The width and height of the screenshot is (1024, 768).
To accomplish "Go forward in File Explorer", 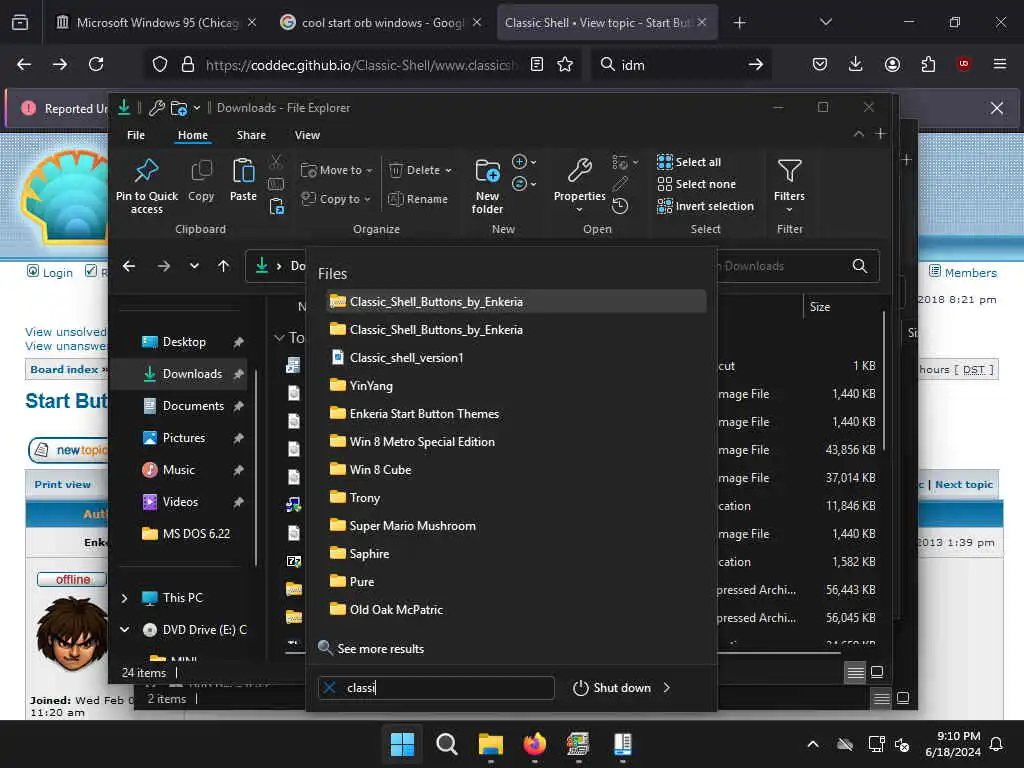I will click(x=164, y=266).
